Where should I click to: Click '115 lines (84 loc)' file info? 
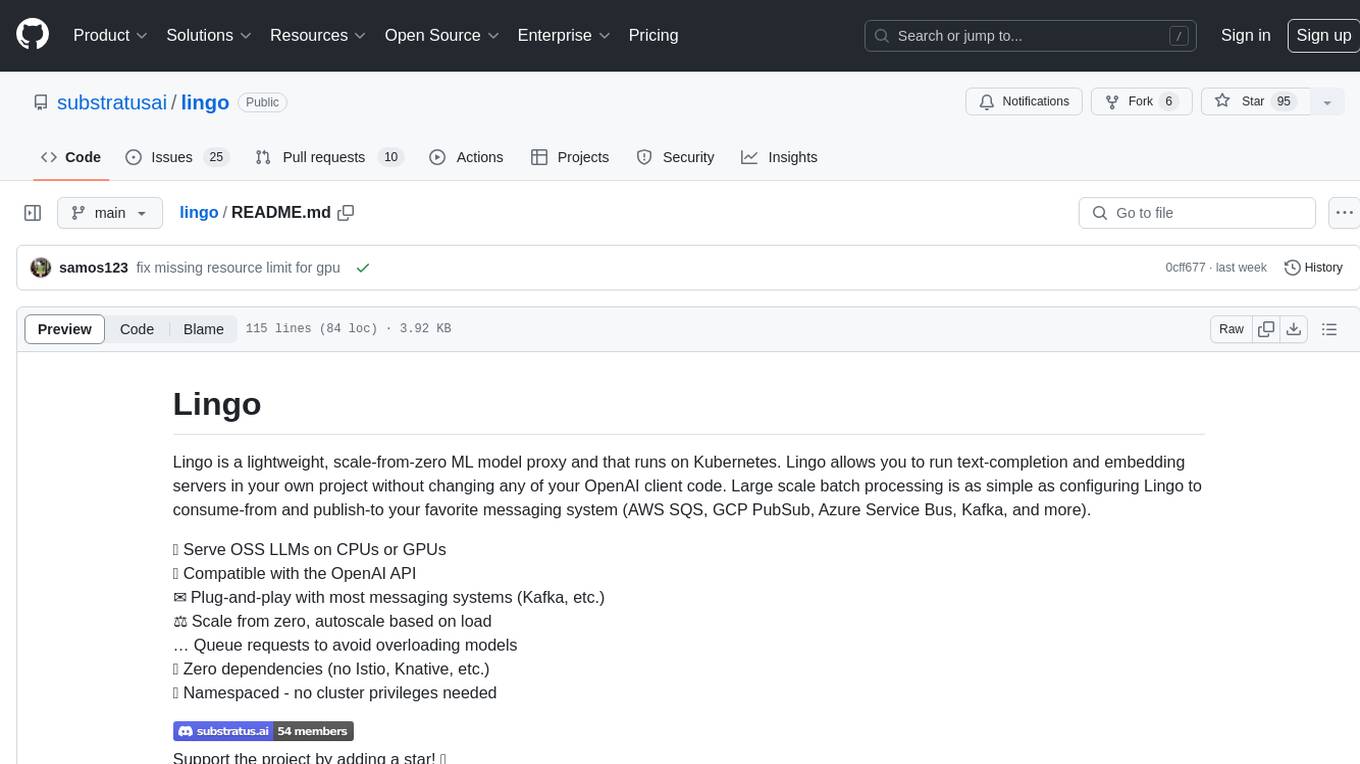[312, 329]
